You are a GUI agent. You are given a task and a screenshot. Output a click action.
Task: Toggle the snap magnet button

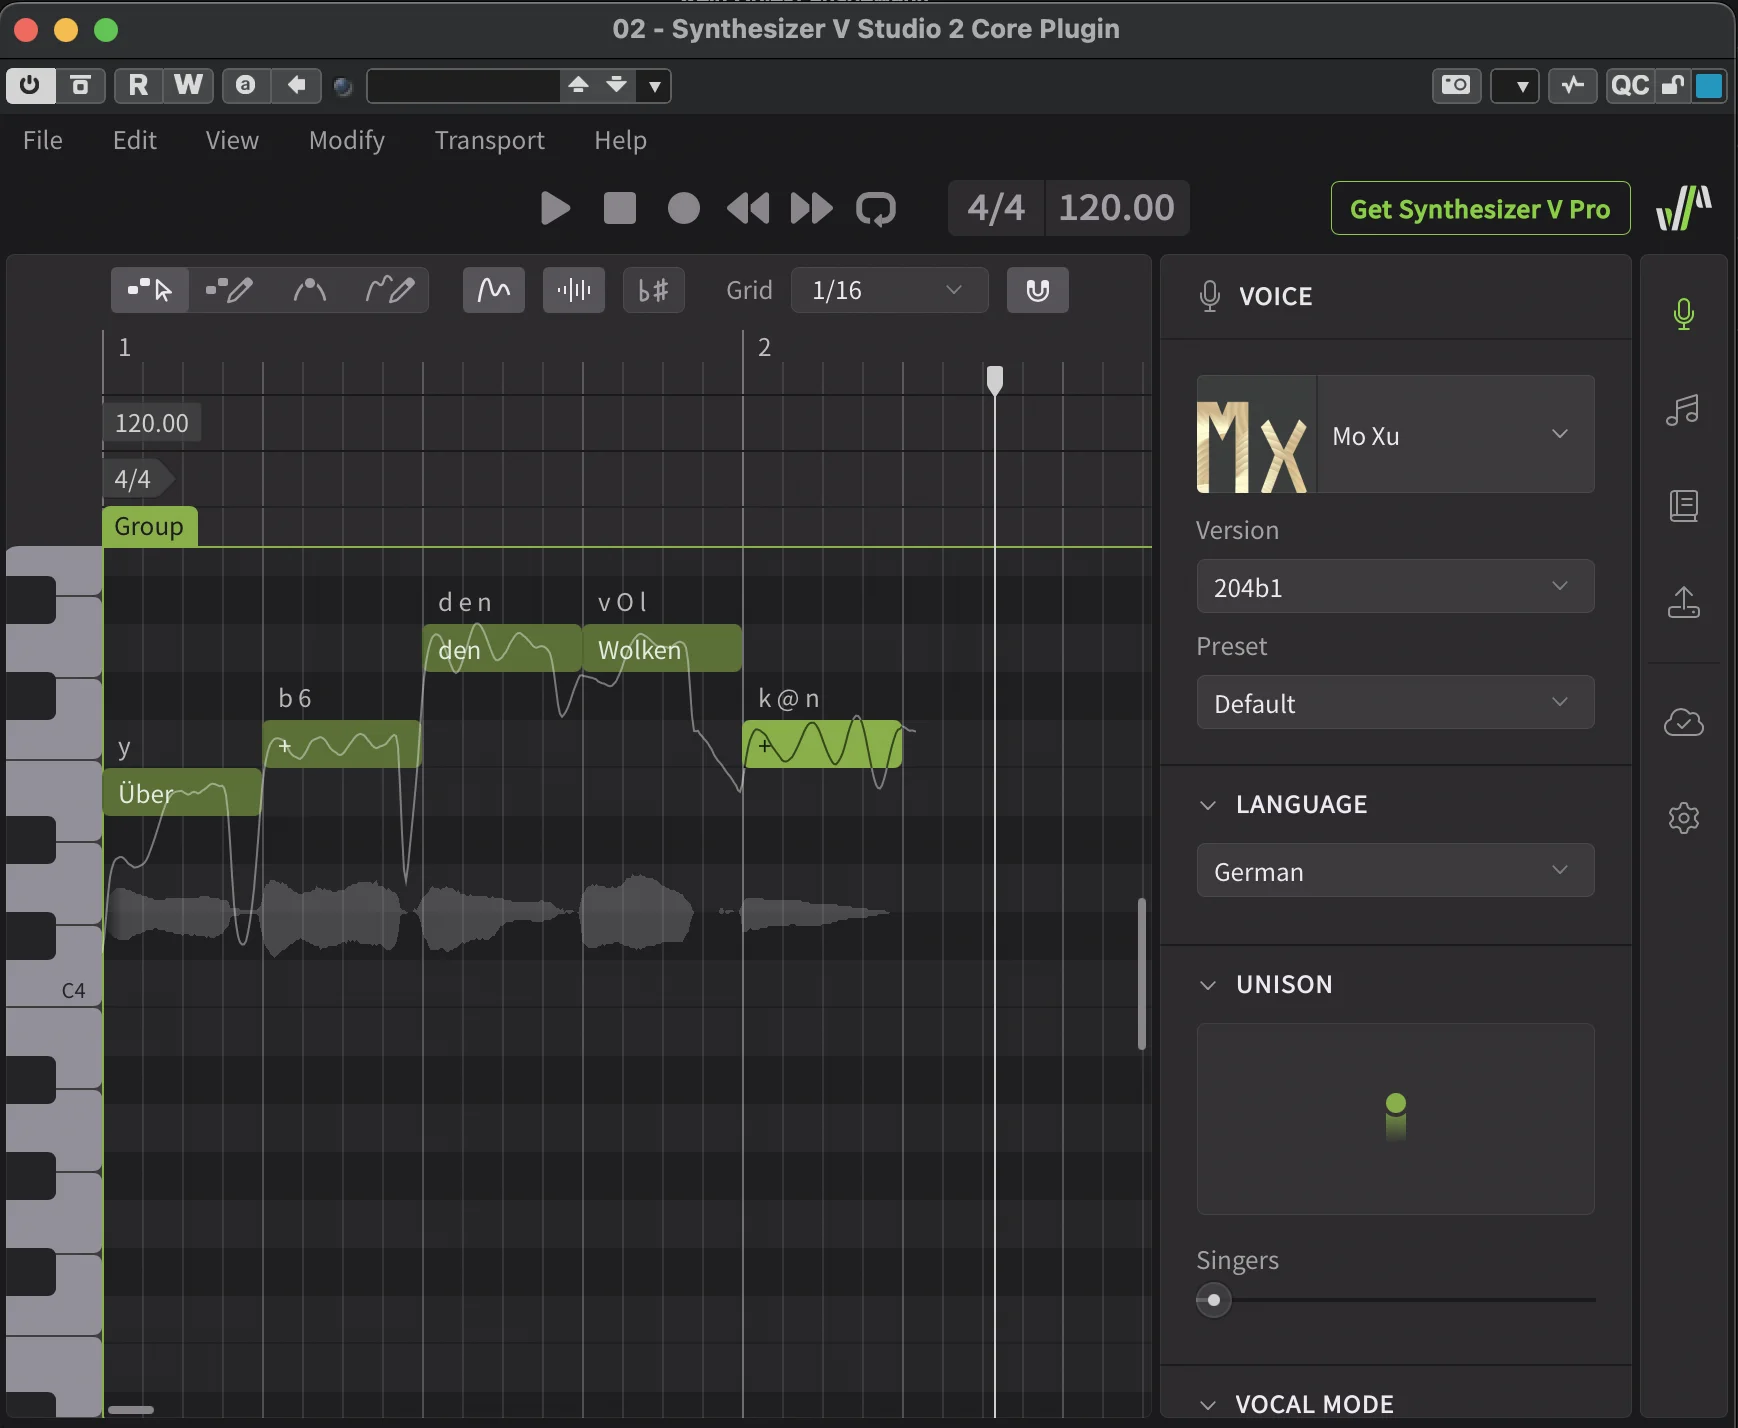[1038, 290]
